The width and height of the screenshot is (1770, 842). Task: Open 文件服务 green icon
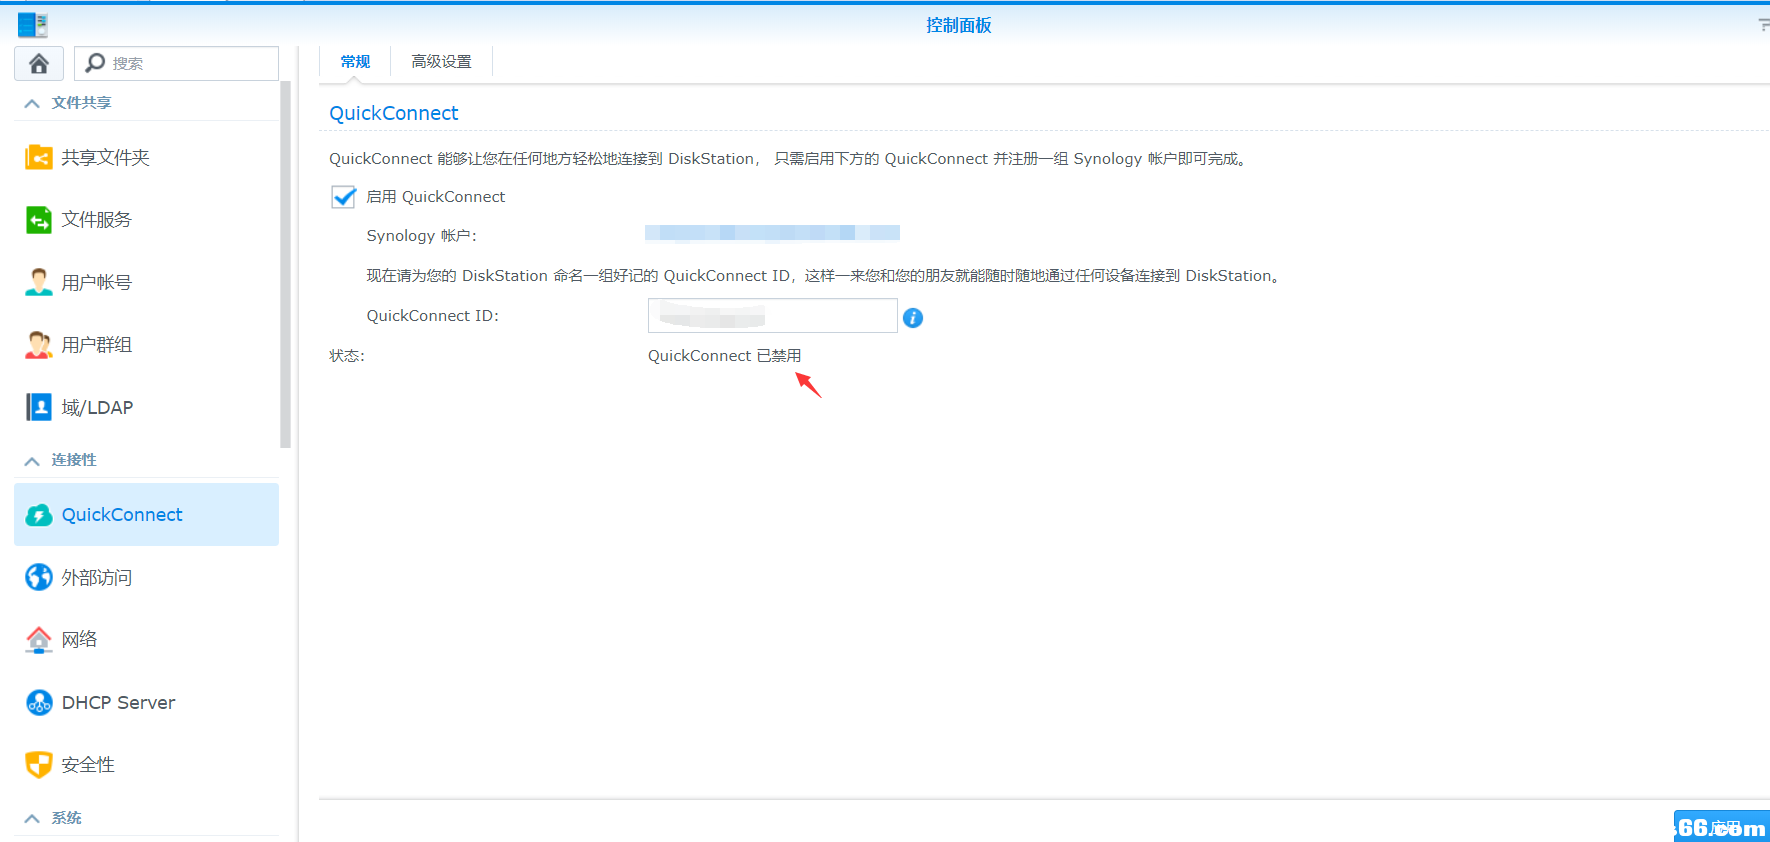coord(39,220)
